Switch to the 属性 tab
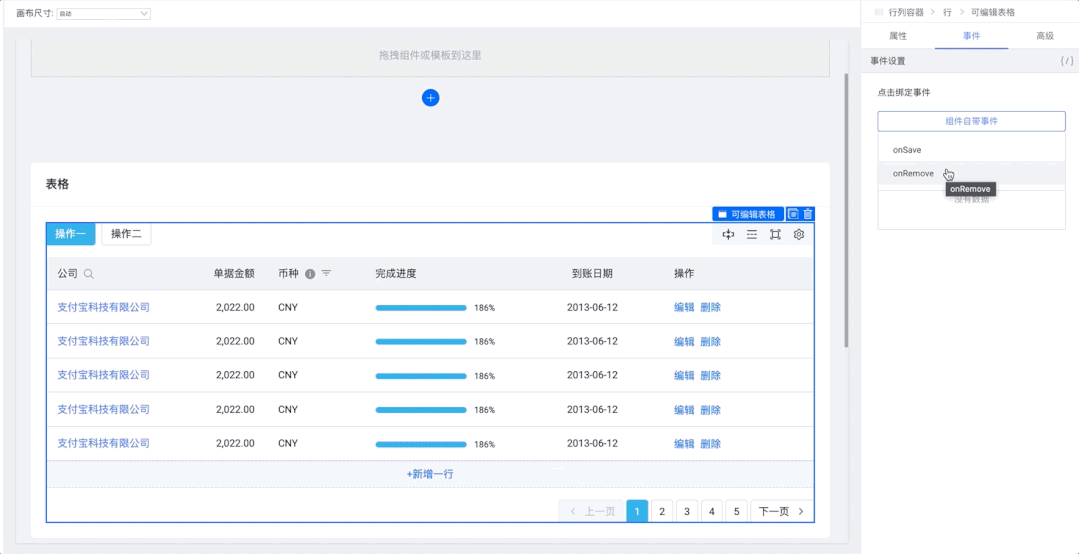This screenshot has height=554, width=1079. [x=898, y=36]
